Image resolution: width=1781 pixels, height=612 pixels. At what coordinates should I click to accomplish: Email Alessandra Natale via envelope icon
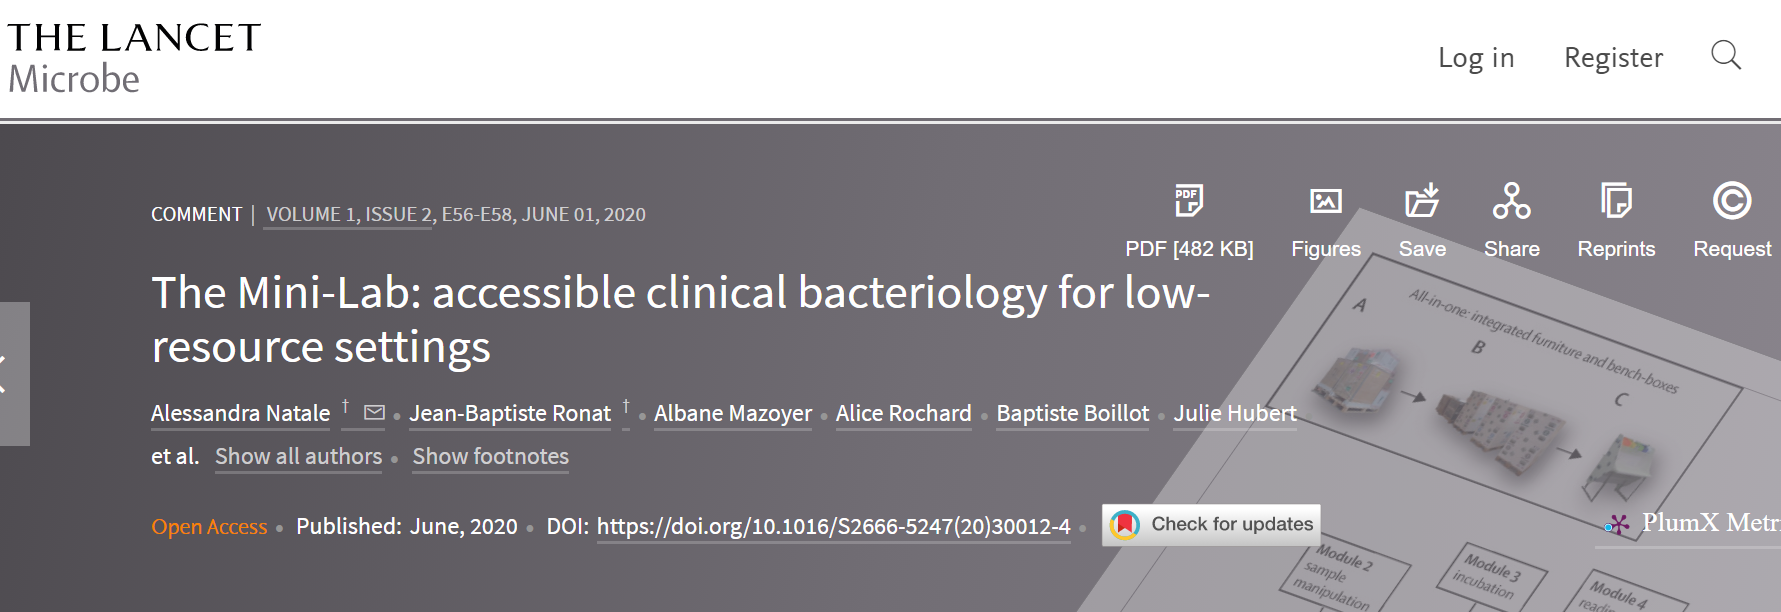[374, 412]
